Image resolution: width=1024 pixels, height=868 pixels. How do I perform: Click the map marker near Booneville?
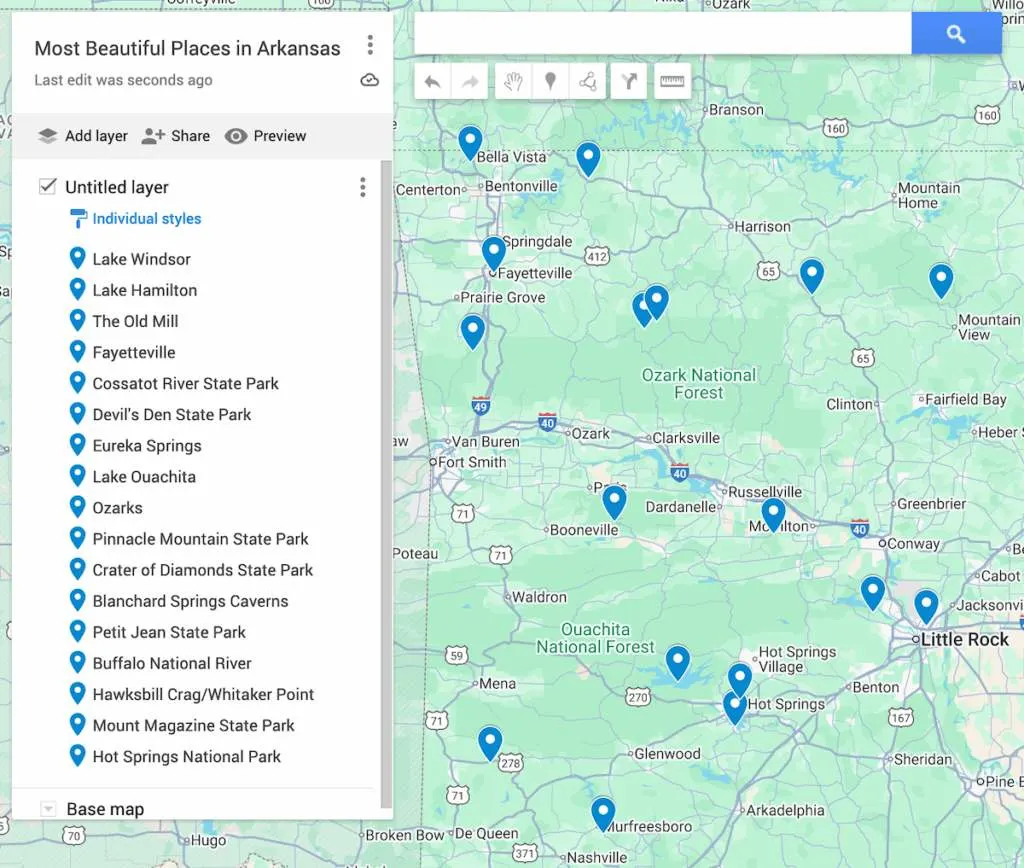pos(614,503)
